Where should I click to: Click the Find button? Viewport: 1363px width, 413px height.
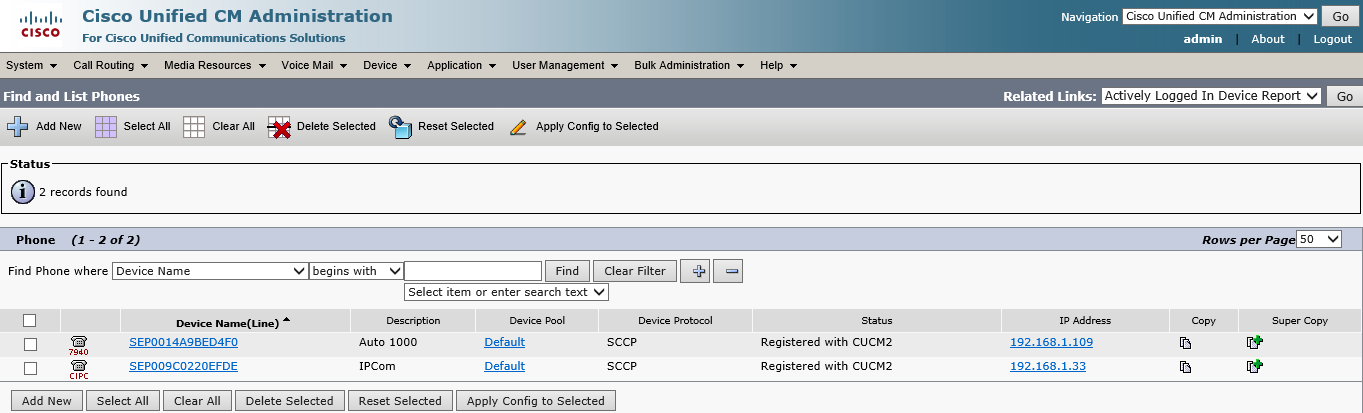[x=567, y=271]
